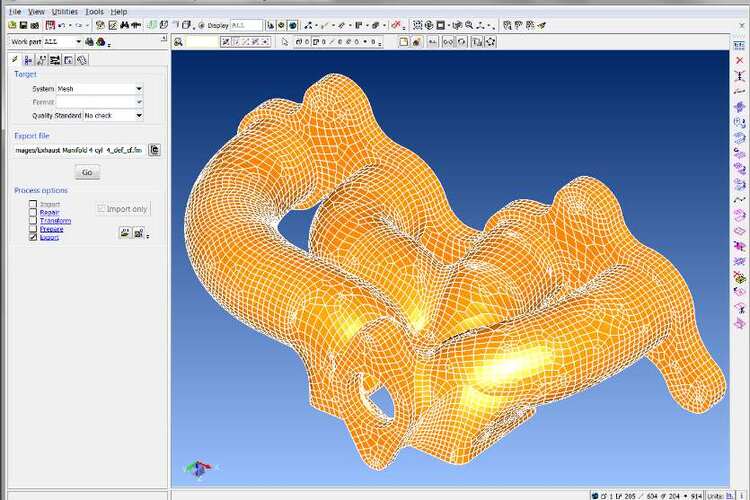Image resolution: width=750 pixels, height=500 pixels.
Task: Click the save icon in the top toolbar
Action: (x=22, y=24)
